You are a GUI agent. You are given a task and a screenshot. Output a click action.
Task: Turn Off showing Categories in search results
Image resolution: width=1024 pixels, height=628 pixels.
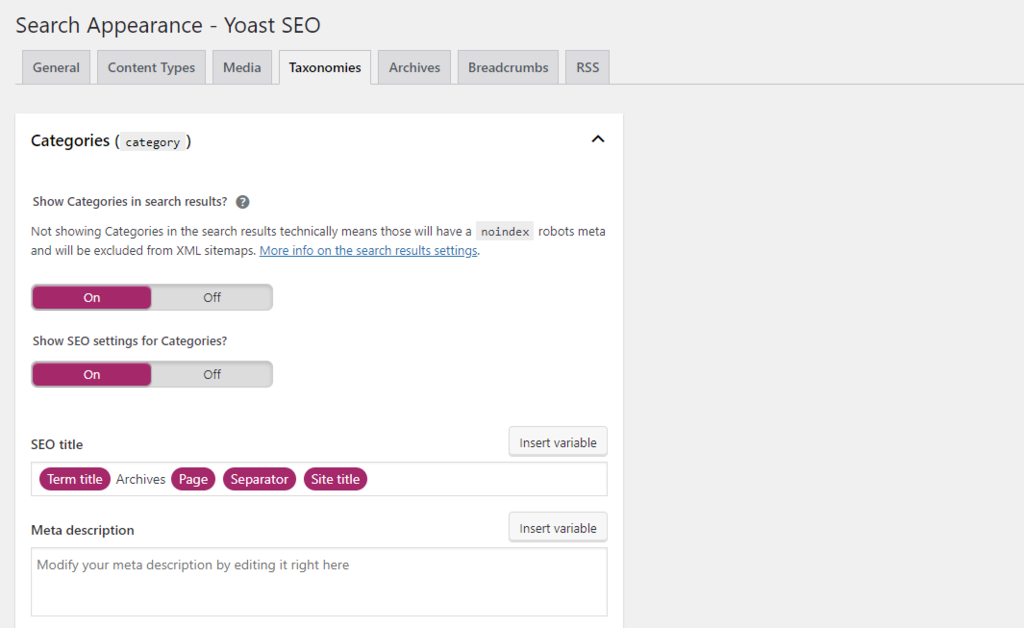(211, 297)
